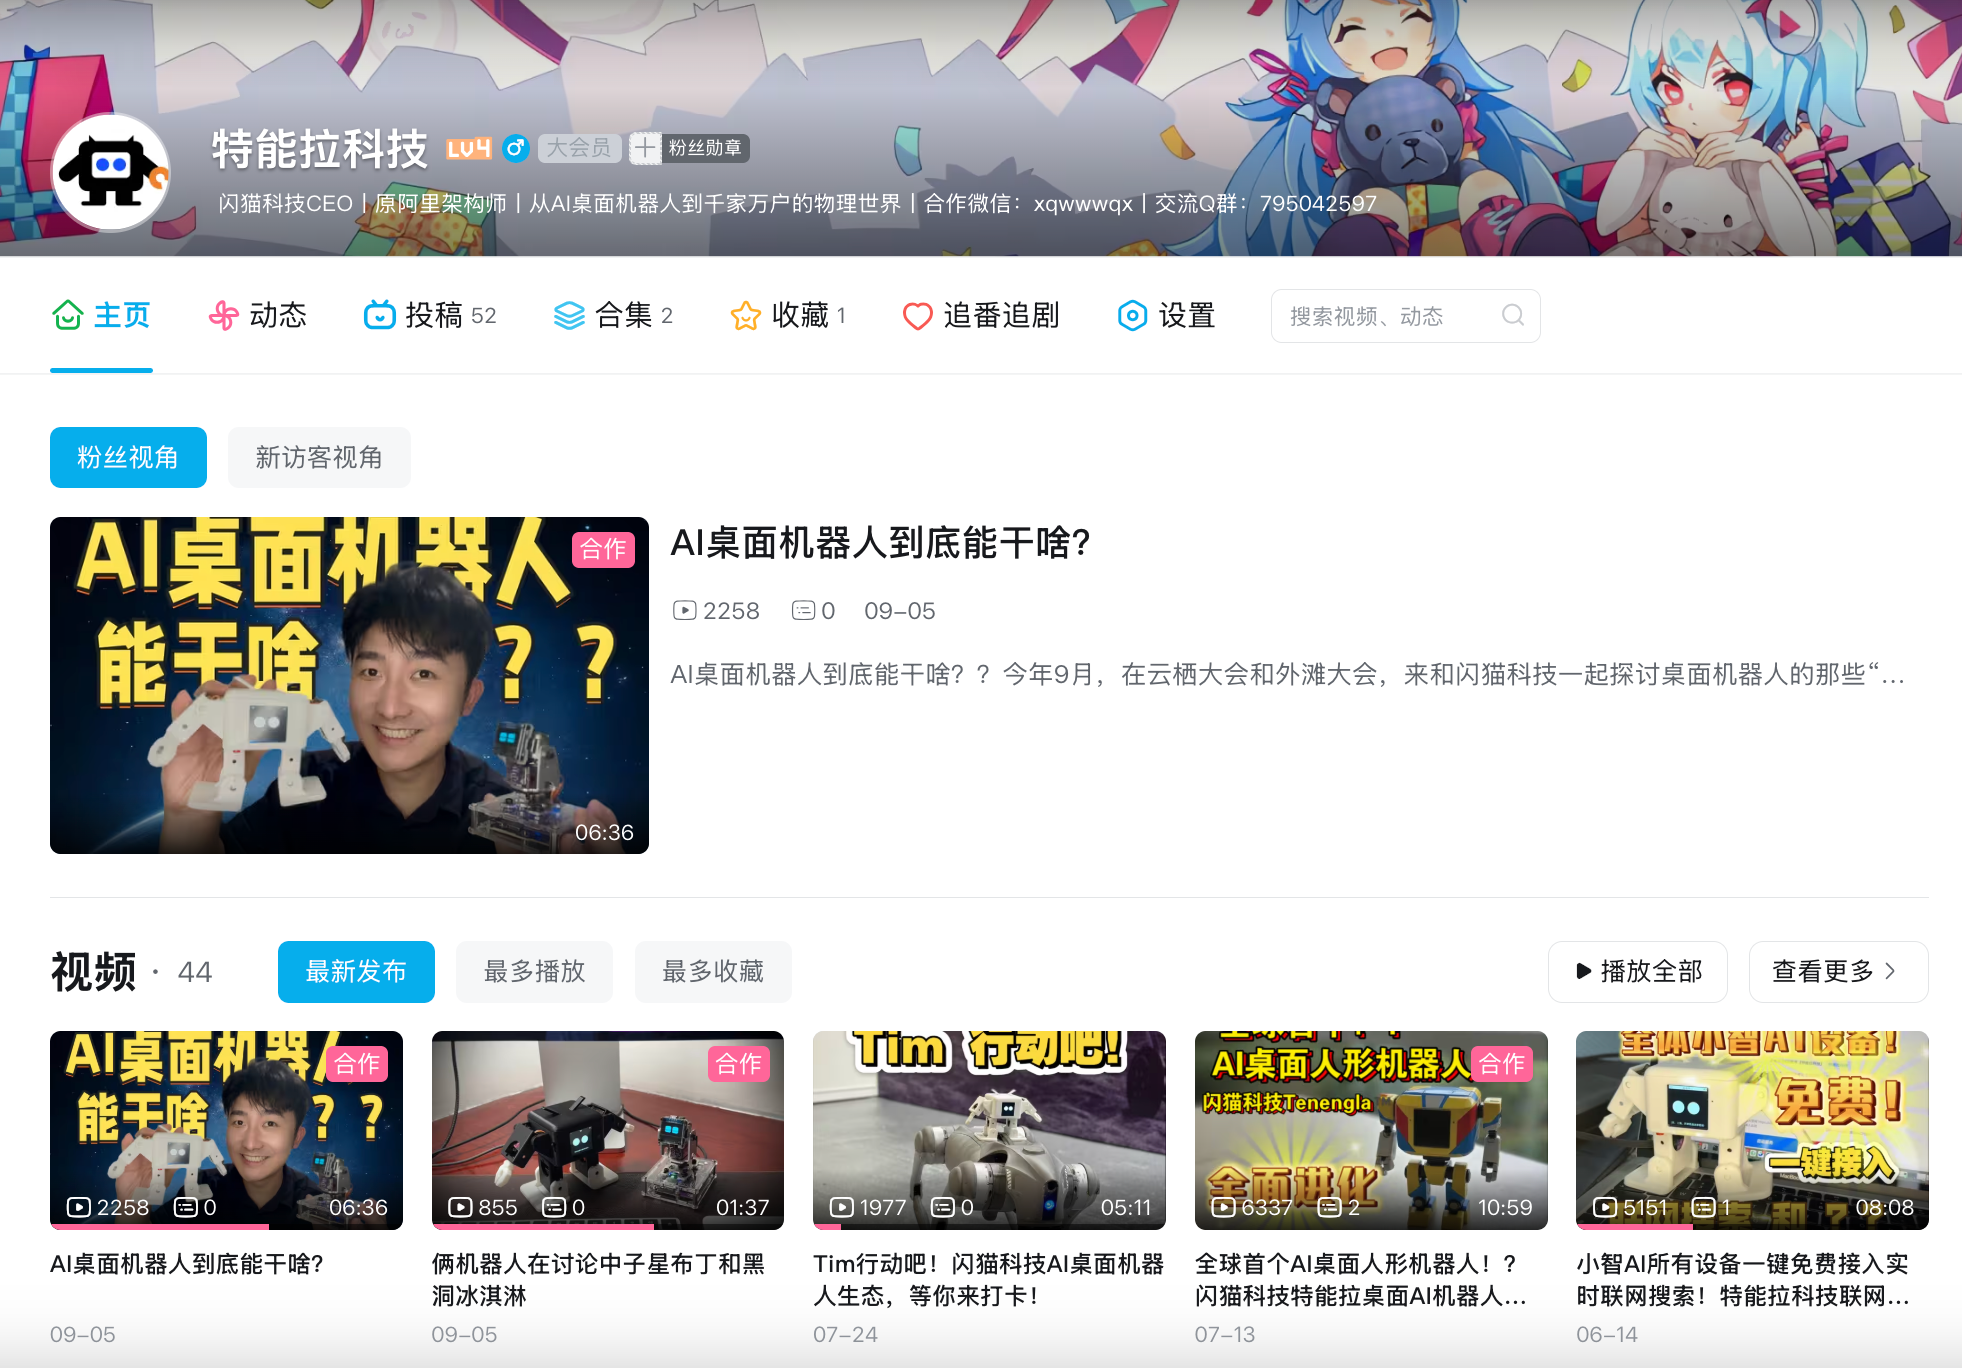Click title 小智AI所有设备一键免费接入
This screenshot has height=1368, width=1962.
[x=1743, y=1280]
